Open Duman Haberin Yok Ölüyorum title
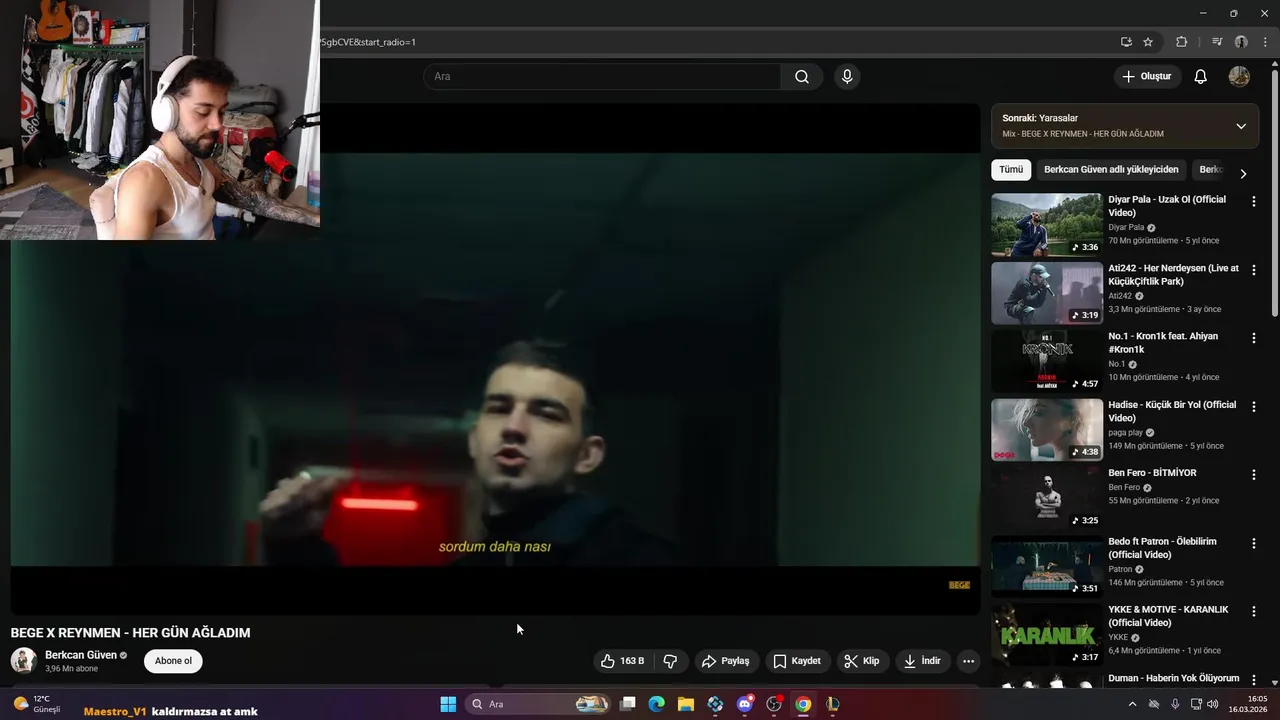The width and height of the screenshot is (1280, 720). click(x=1173, y=678)
